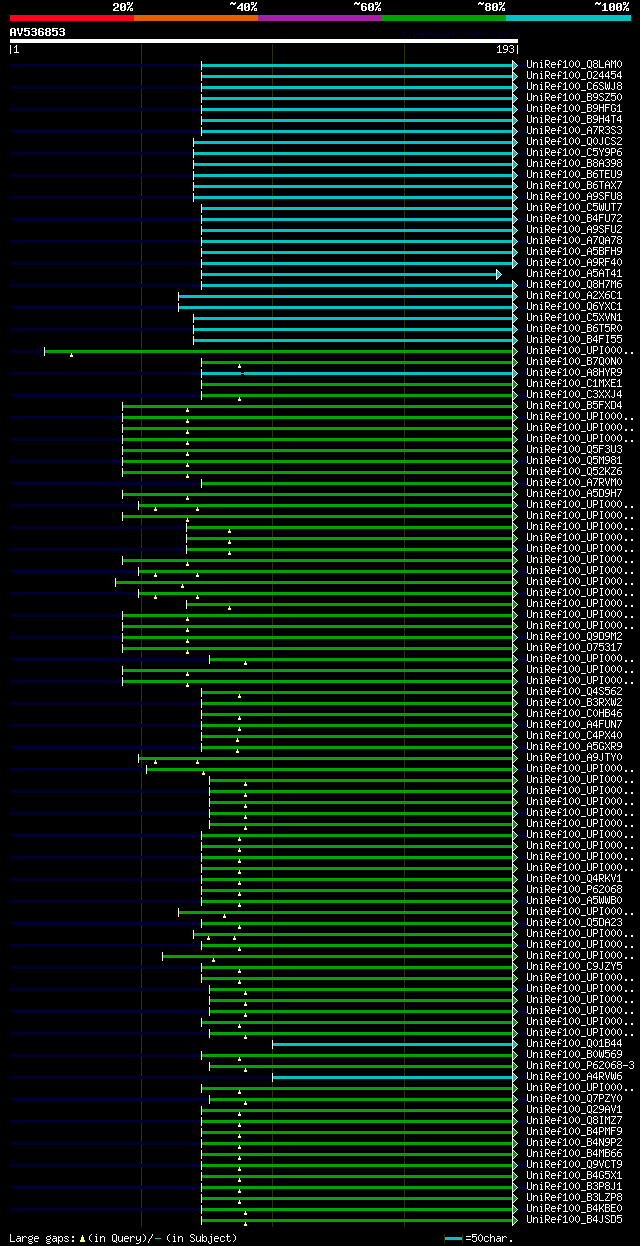The width and height of the screenshot is (640, 1246).
Task: Click the UniRef100_C5WUT7 label
Action: point(574,207)
